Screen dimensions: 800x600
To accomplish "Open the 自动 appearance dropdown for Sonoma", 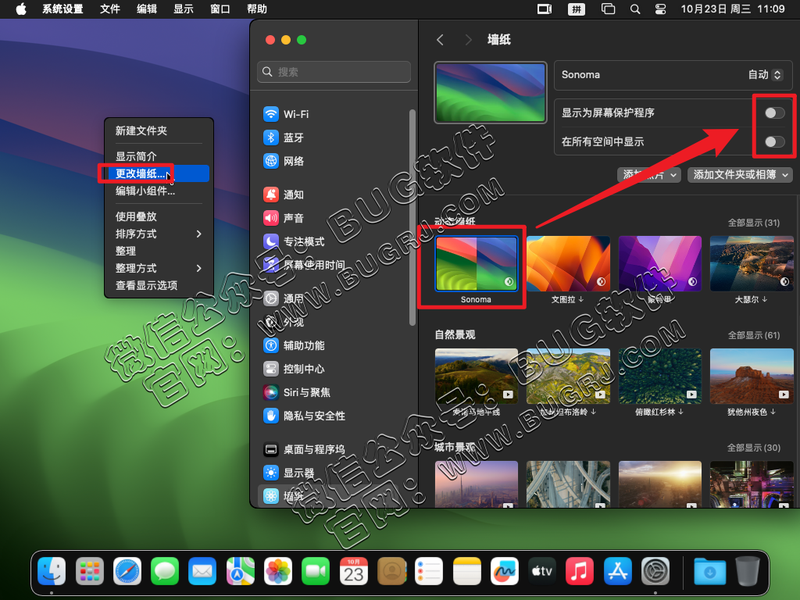I will (765, 74).
